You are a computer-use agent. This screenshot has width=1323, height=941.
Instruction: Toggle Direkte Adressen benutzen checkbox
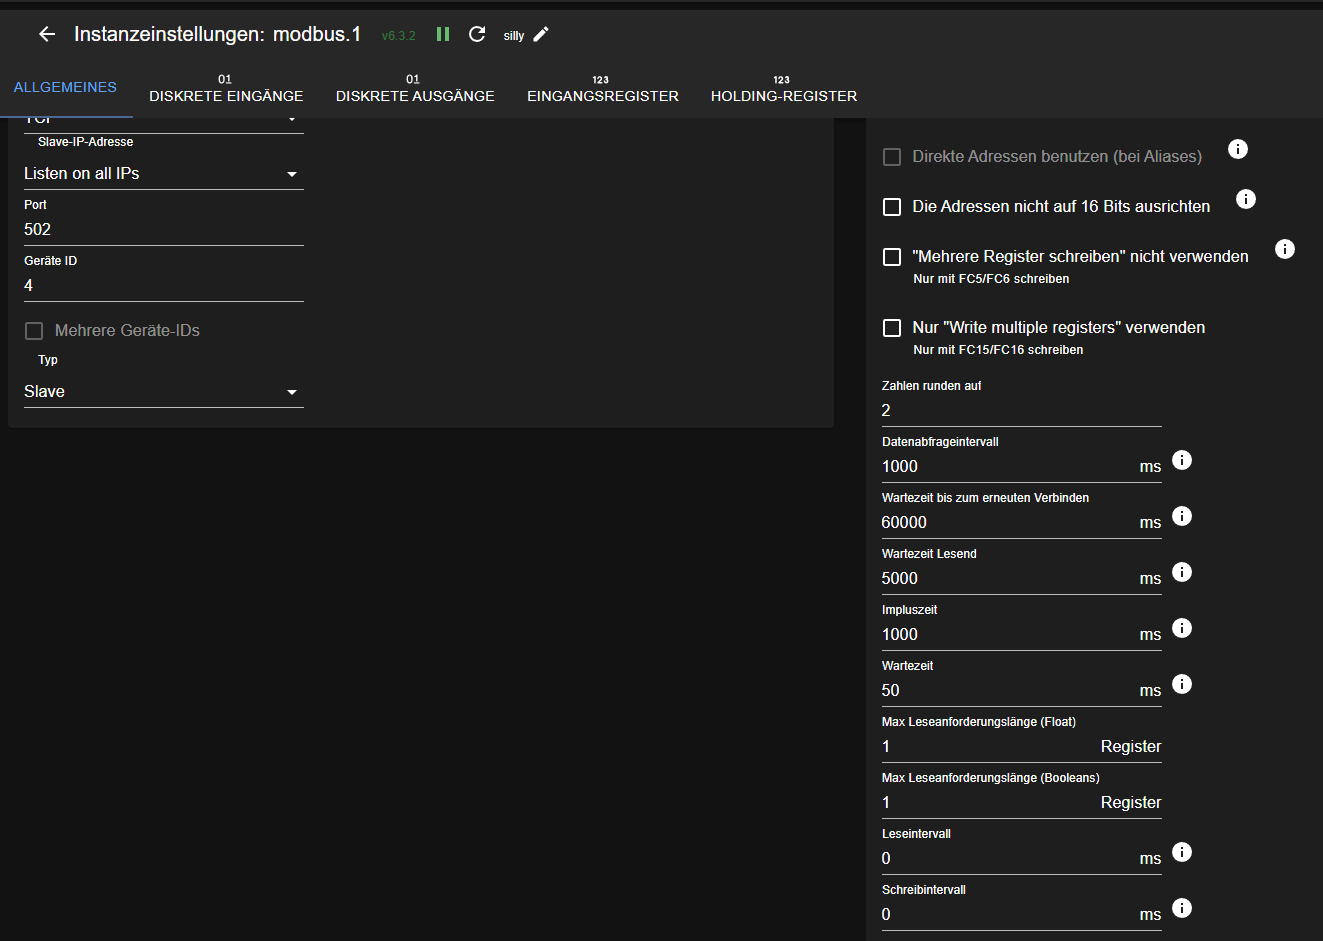(892, 157)
